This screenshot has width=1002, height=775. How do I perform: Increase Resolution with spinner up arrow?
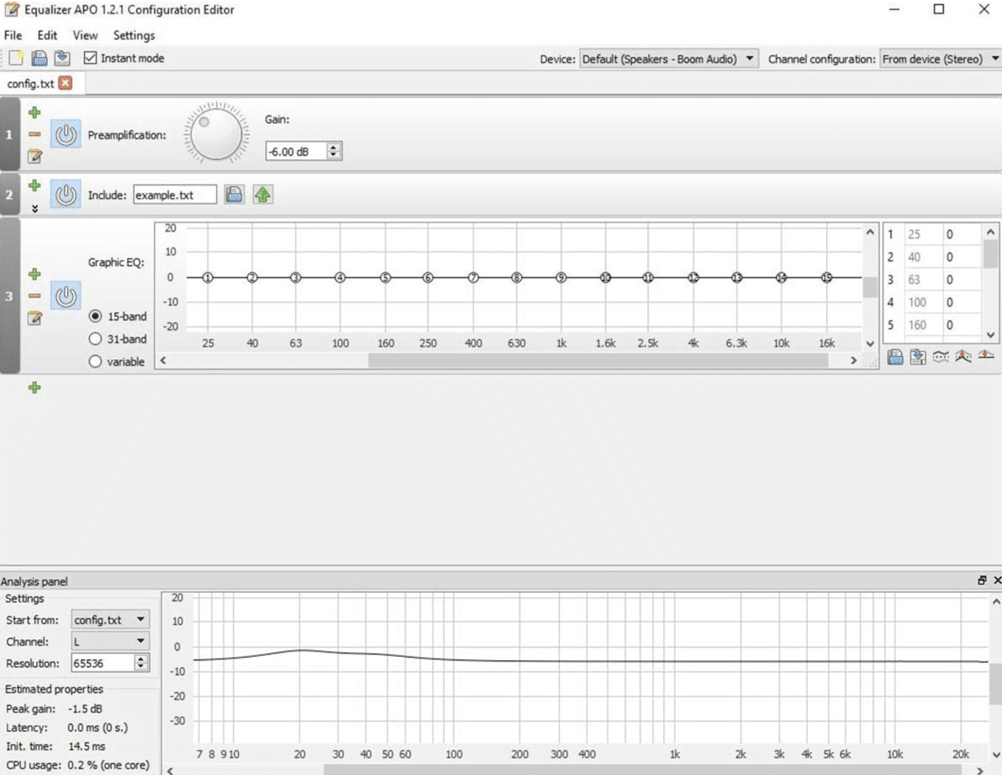pyautogui.click(x=141, y=658)
